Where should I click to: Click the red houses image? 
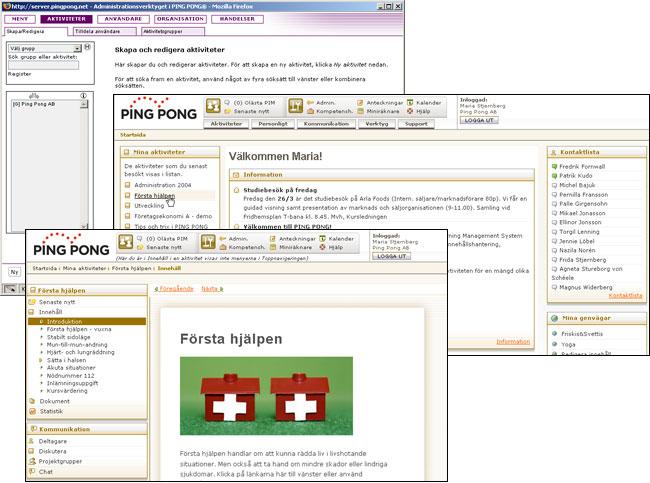pos(266,396)
